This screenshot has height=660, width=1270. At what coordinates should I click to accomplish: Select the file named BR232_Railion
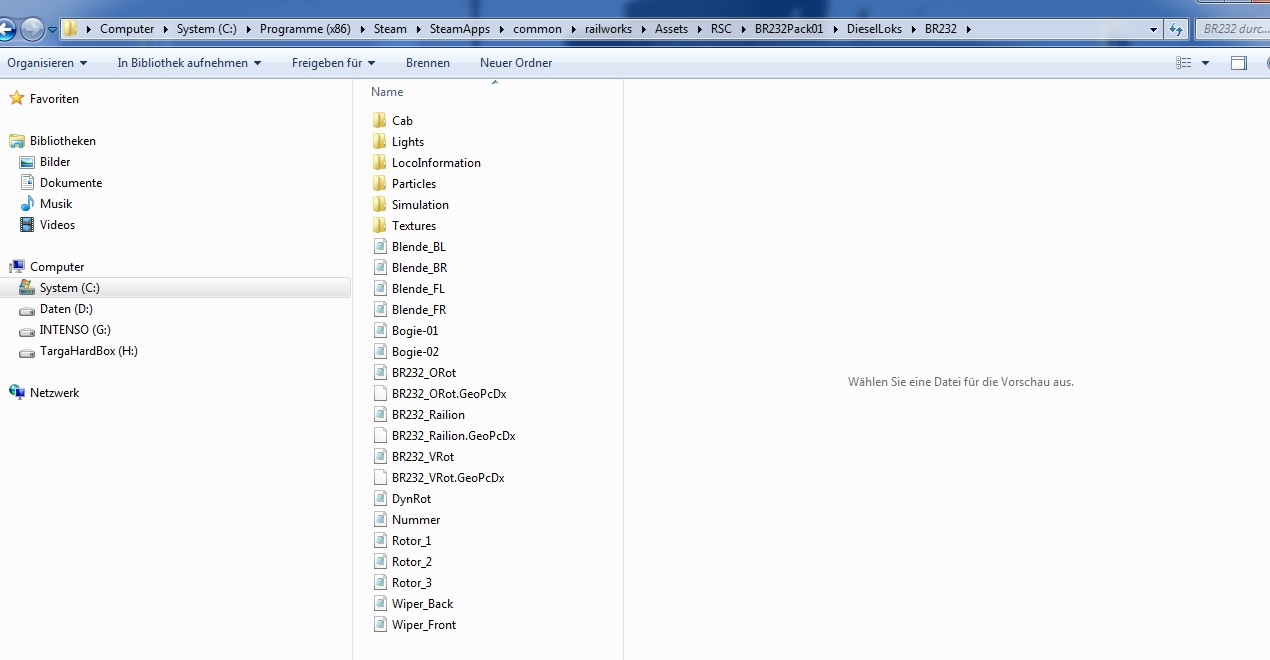tap(428, 415)
